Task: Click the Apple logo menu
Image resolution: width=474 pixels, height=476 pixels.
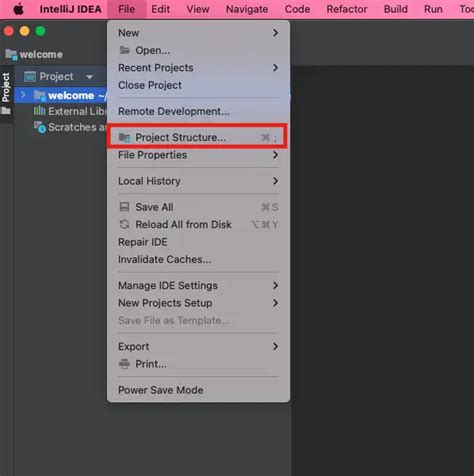Action: (19, 9)
